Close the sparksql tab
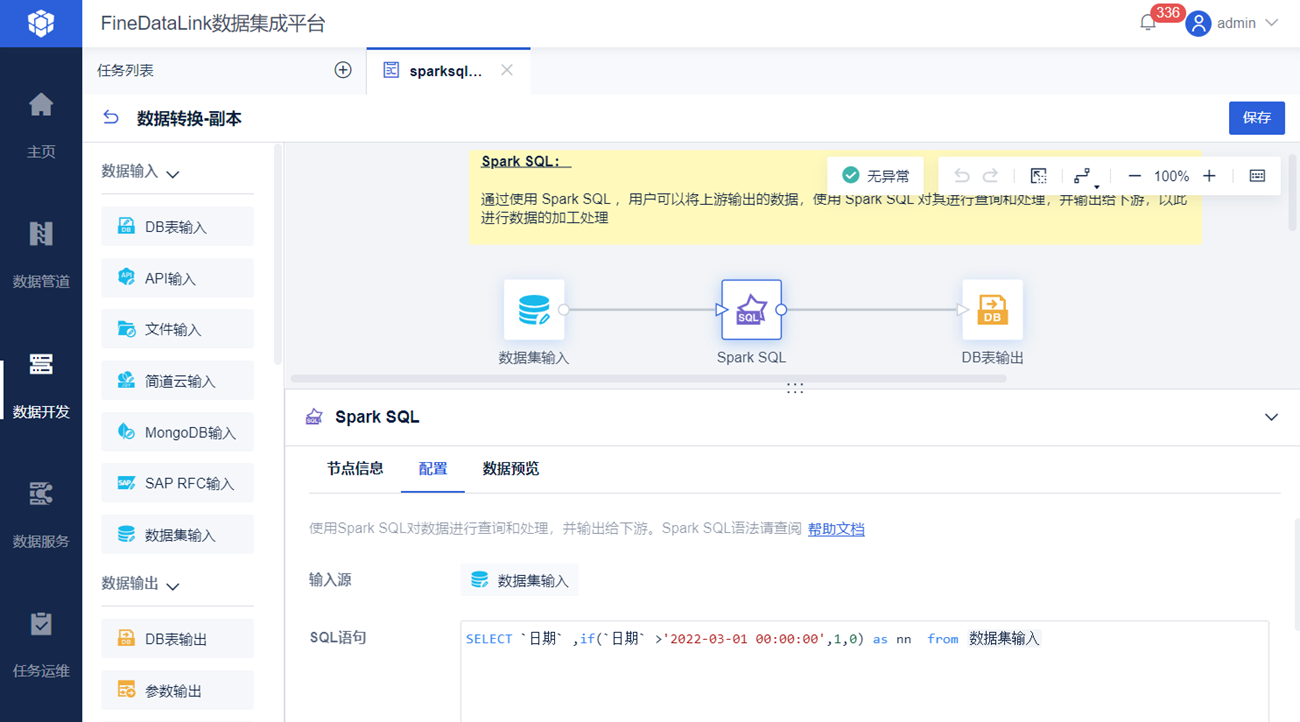The width and height of the screenshot is (1300, 722). tap(507, 70)
